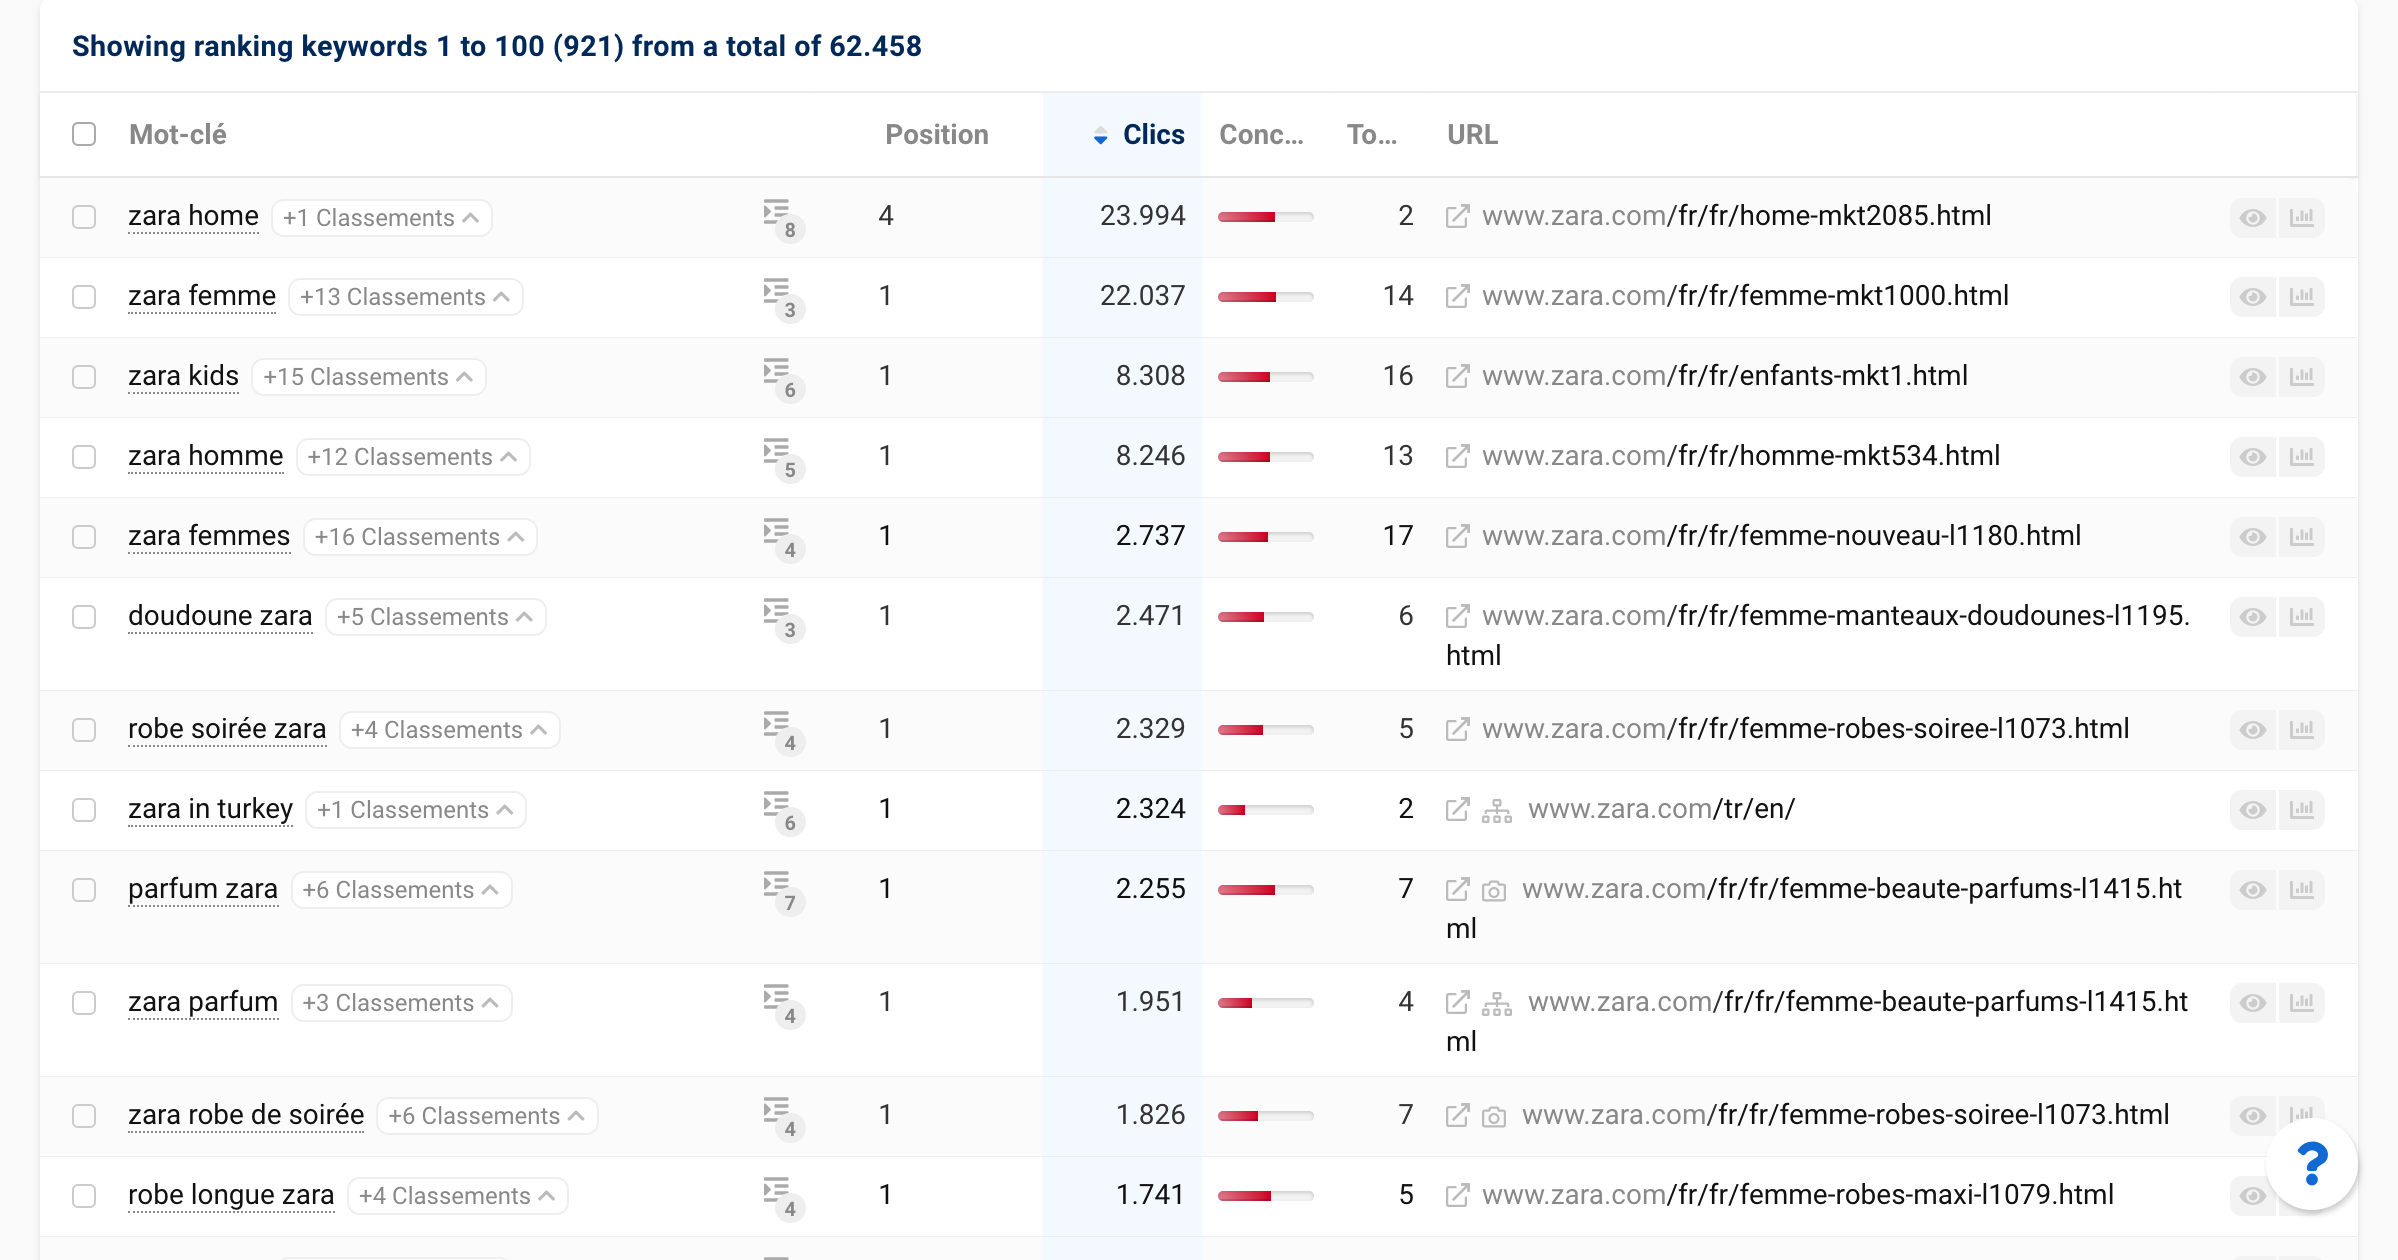Tick the select-all checkbox in table header
Image resolution: width=2398 pixels, height=1260 pixels.
point(84,134)
